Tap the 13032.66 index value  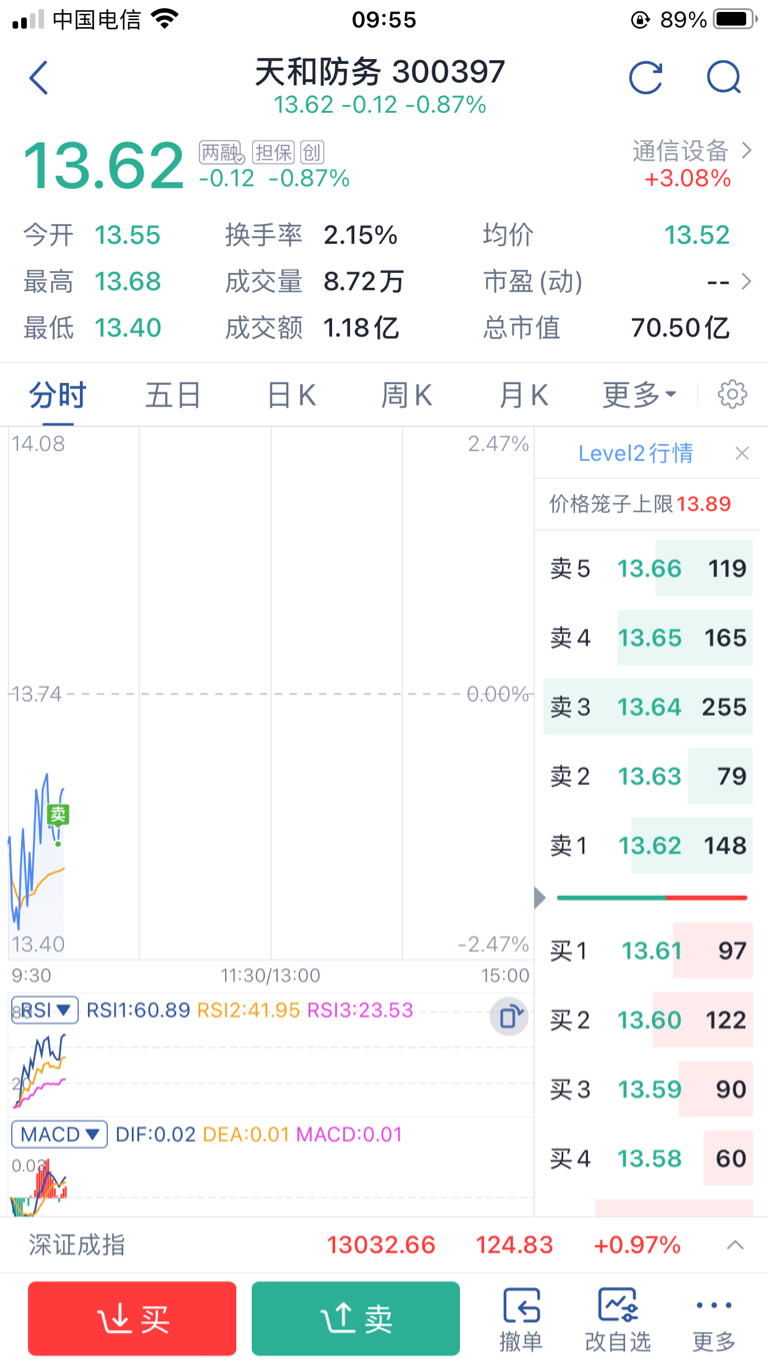pyautogui.click(x=381, y=1245)
